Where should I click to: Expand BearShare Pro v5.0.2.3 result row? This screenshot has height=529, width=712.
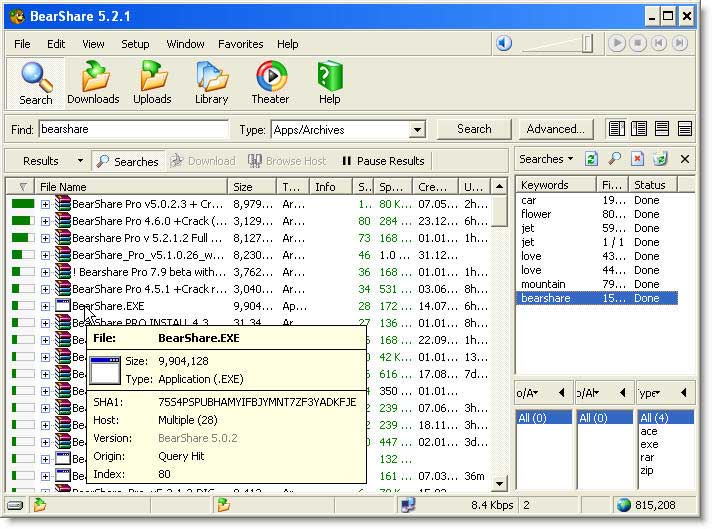click(45, 204)
